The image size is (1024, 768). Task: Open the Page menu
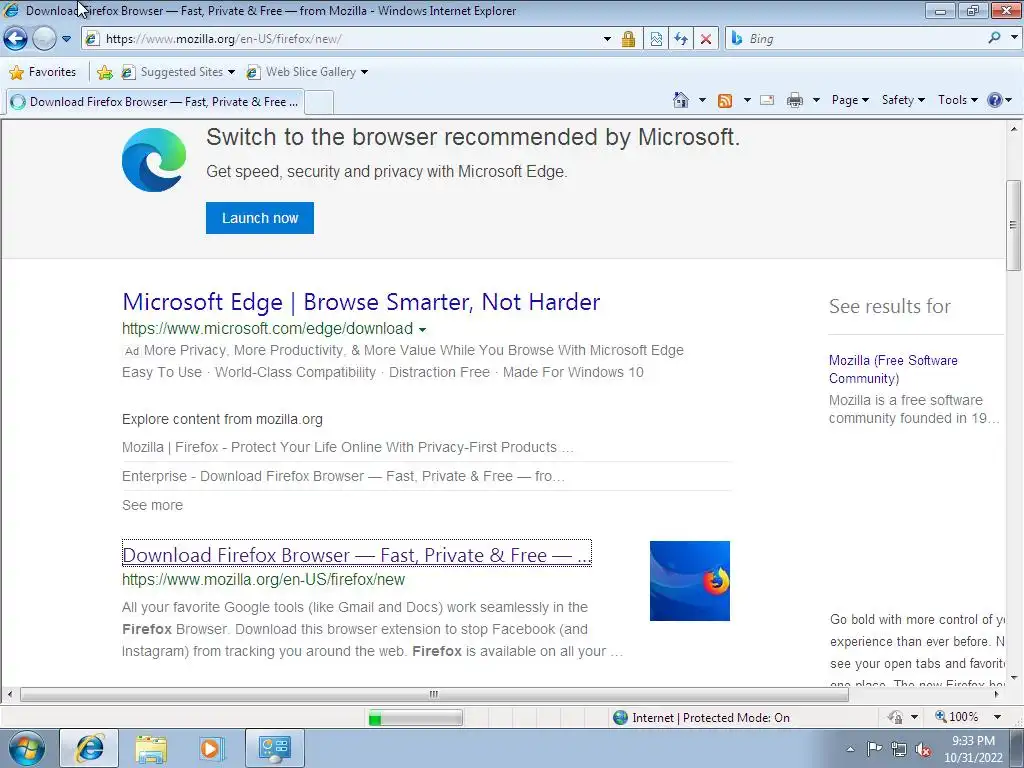tap(850, 100)
